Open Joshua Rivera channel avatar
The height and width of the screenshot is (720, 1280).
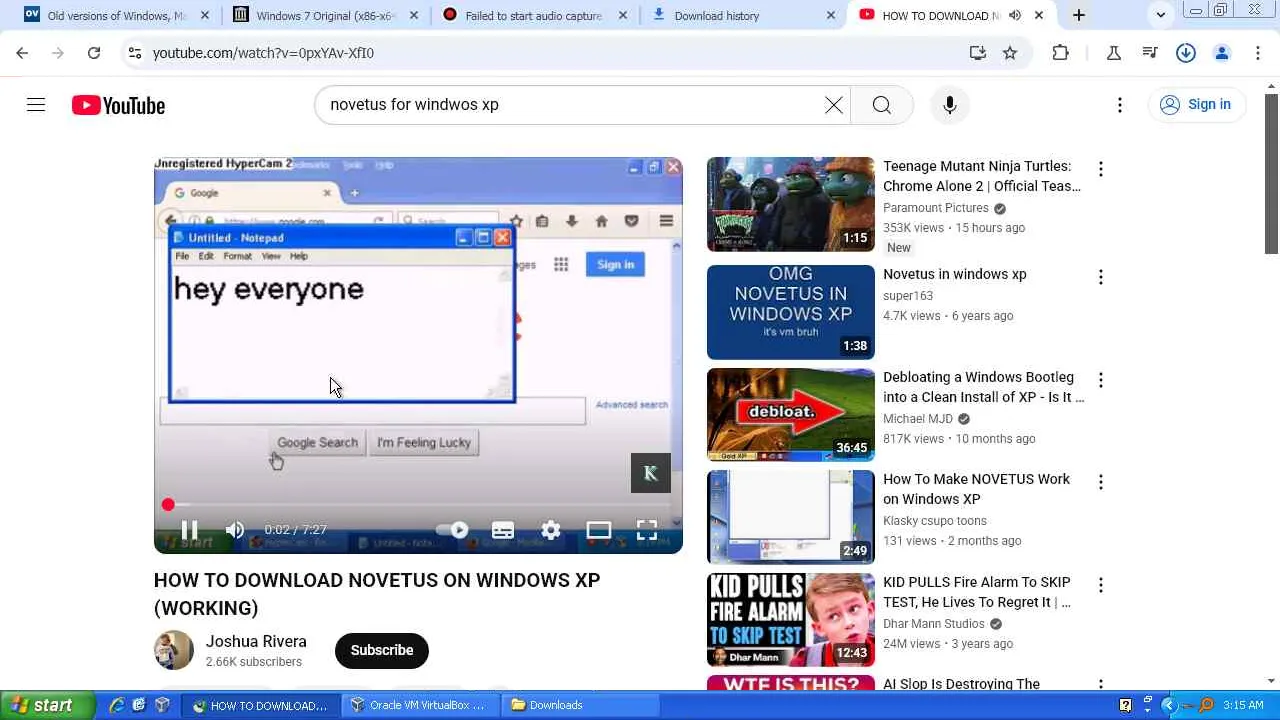[x=174, y=650]
